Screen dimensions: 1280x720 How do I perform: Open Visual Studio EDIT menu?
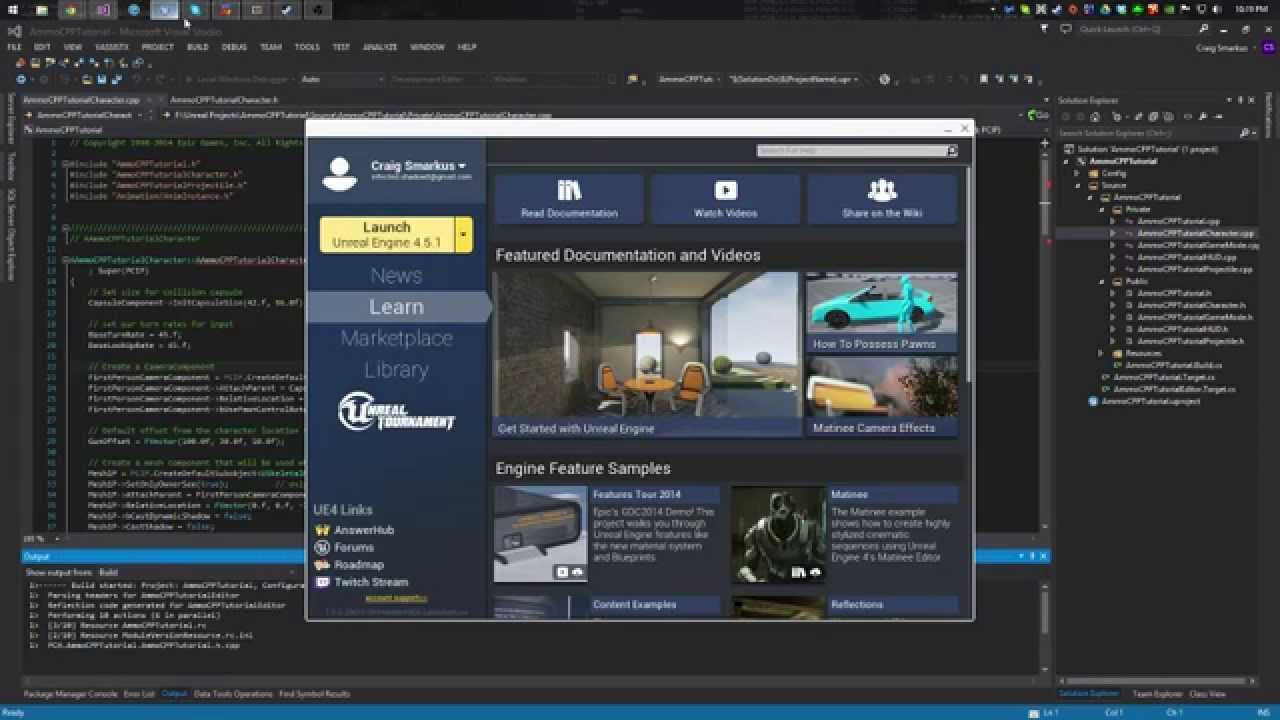click(x=42, y=47)
